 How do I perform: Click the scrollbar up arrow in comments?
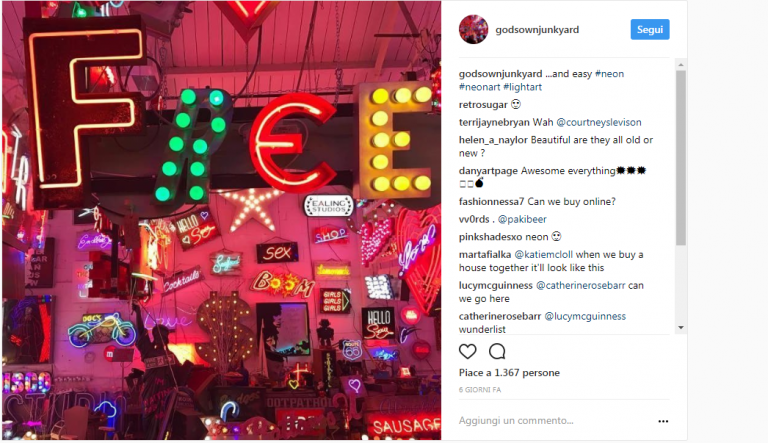click(x=681, y=65)
